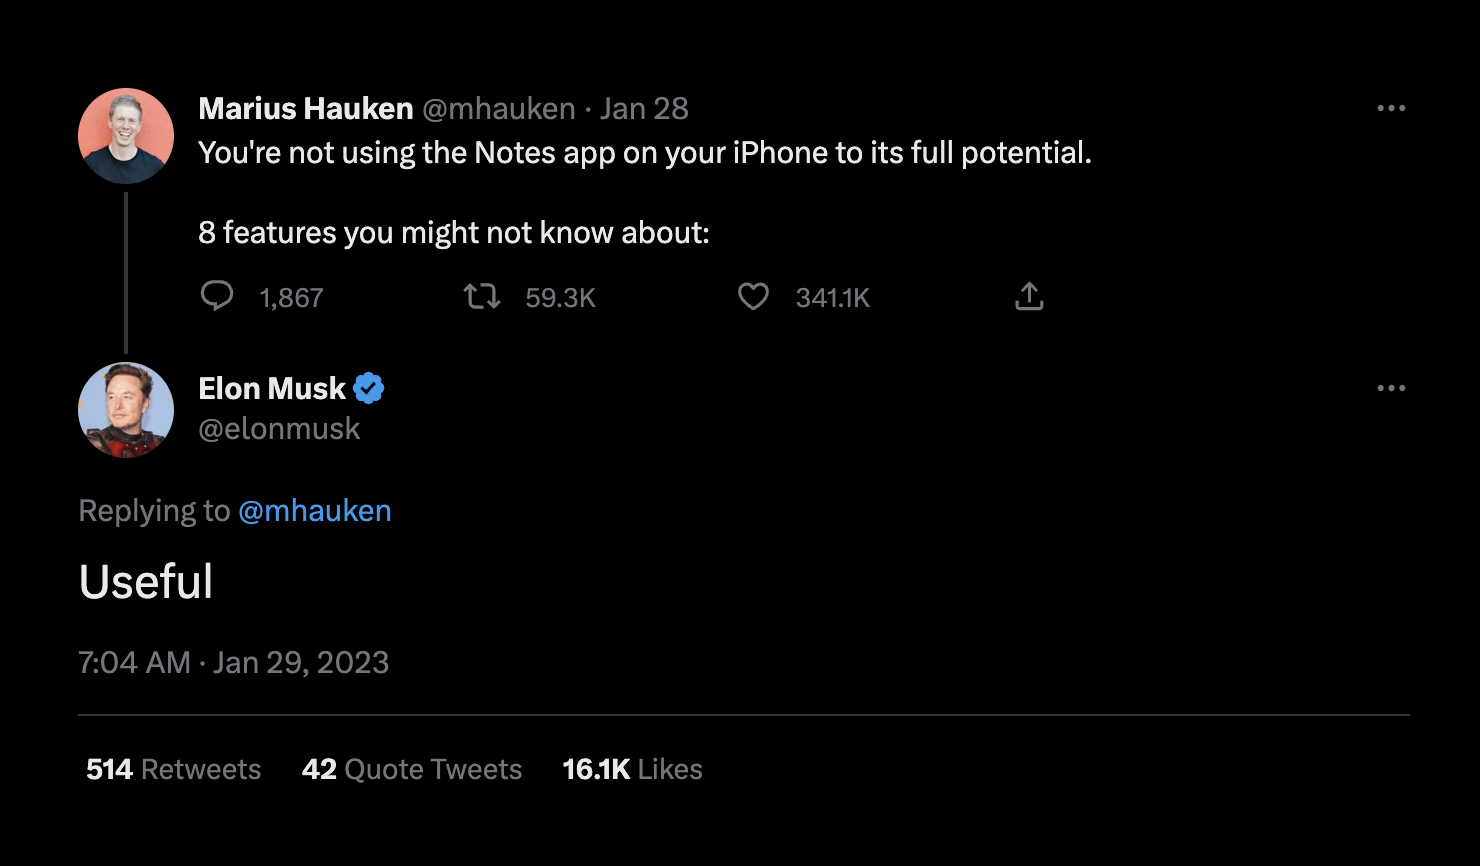Click the 7:04 AM Jan 29 timestamp
1480x866 pixels.
coord(233,662)
